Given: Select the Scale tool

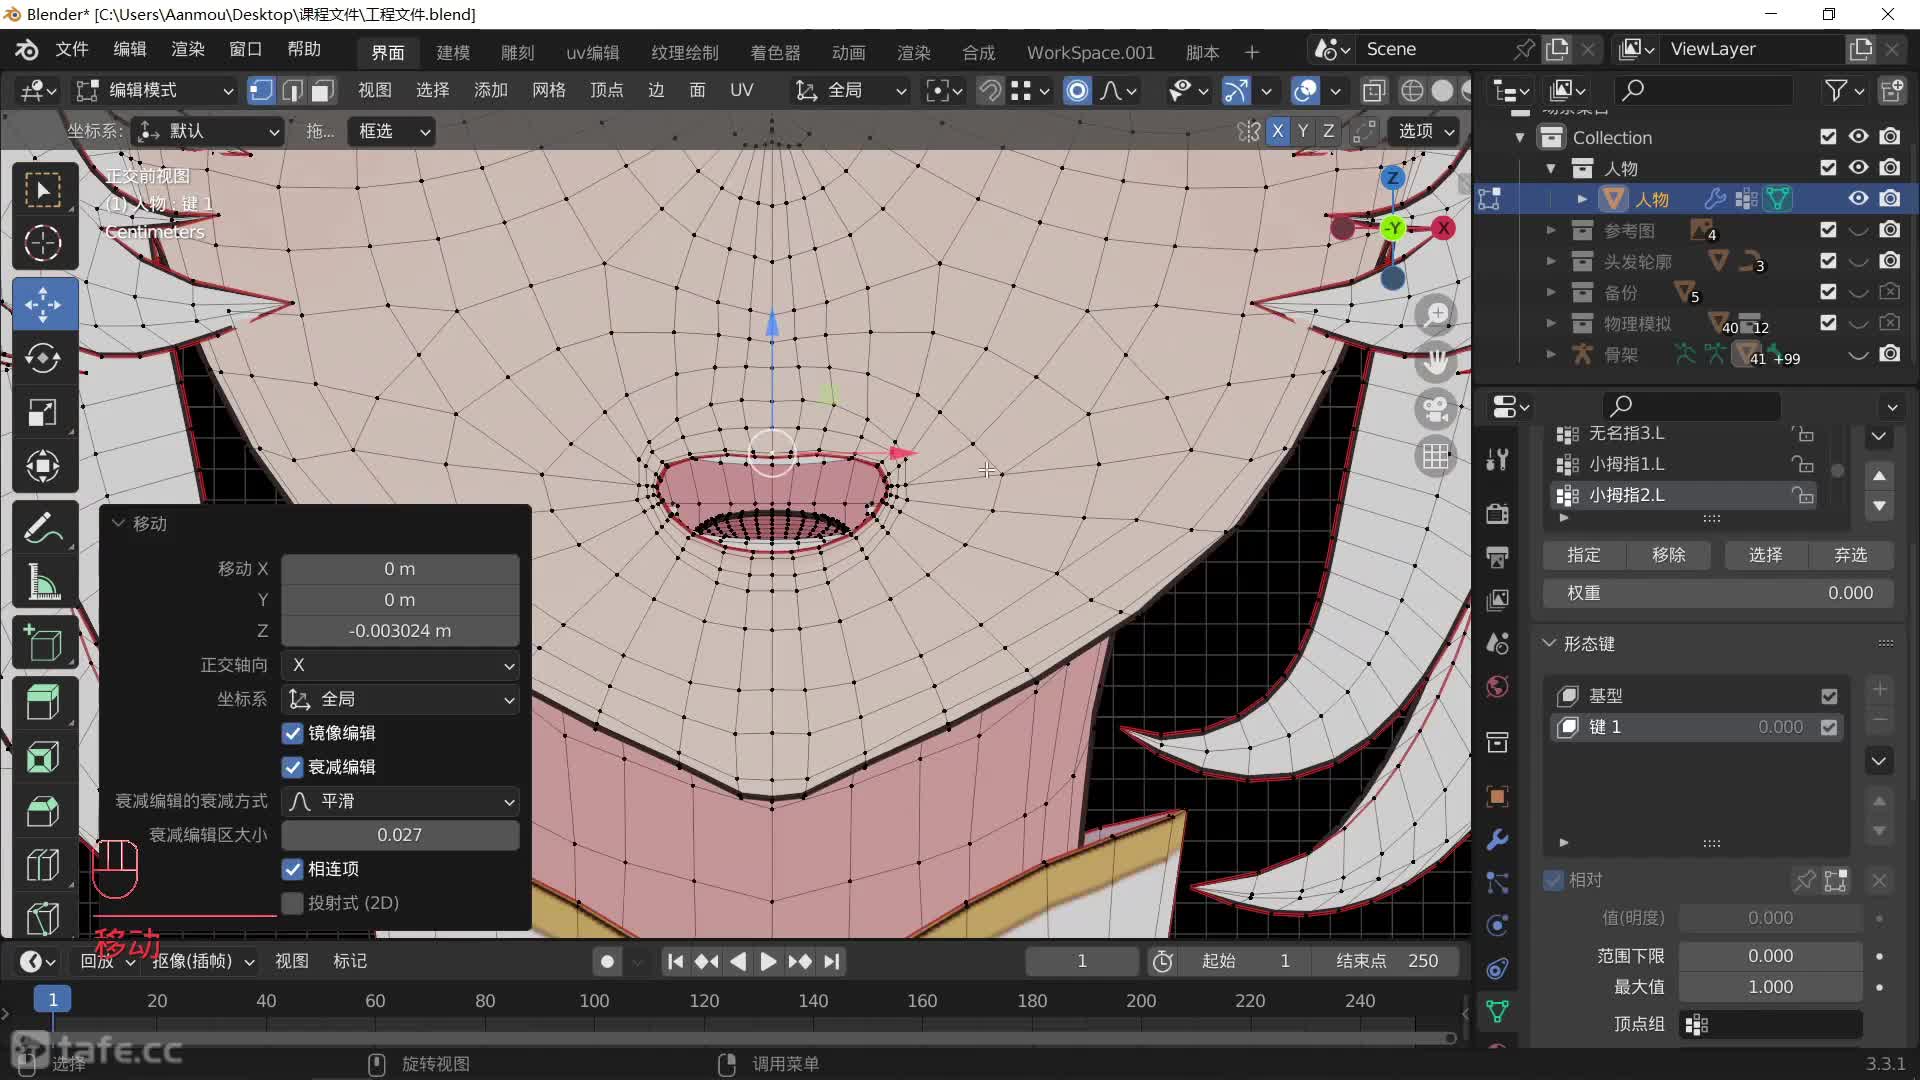Looking at the screenshot, I should click(43, 412).
